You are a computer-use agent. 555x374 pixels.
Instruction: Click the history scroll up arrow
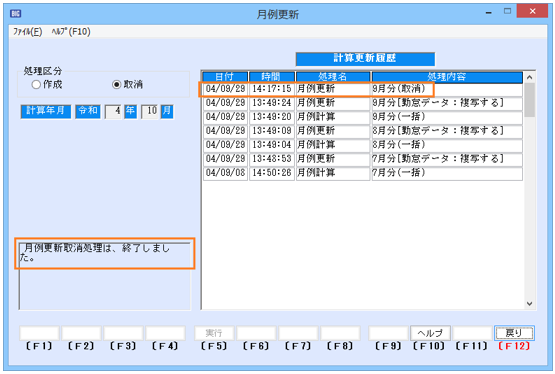(530, 77)
